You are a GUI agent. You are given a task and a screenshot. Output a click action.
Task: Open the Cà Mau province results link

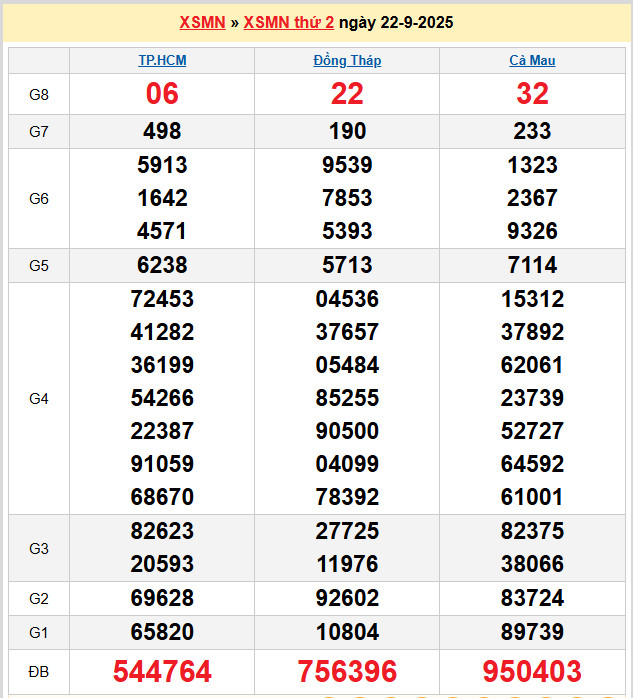pyautogui.click(x=532, y=60)
